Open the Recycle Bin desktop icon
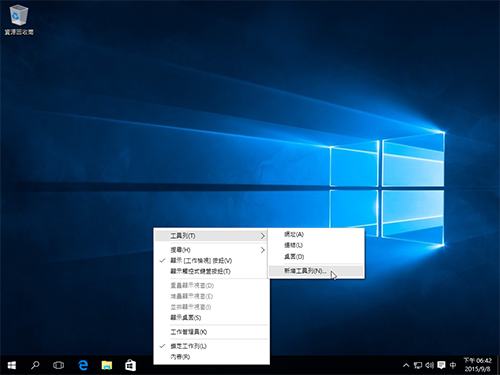This screenshot has height=375, width=500. coord(19,19)
